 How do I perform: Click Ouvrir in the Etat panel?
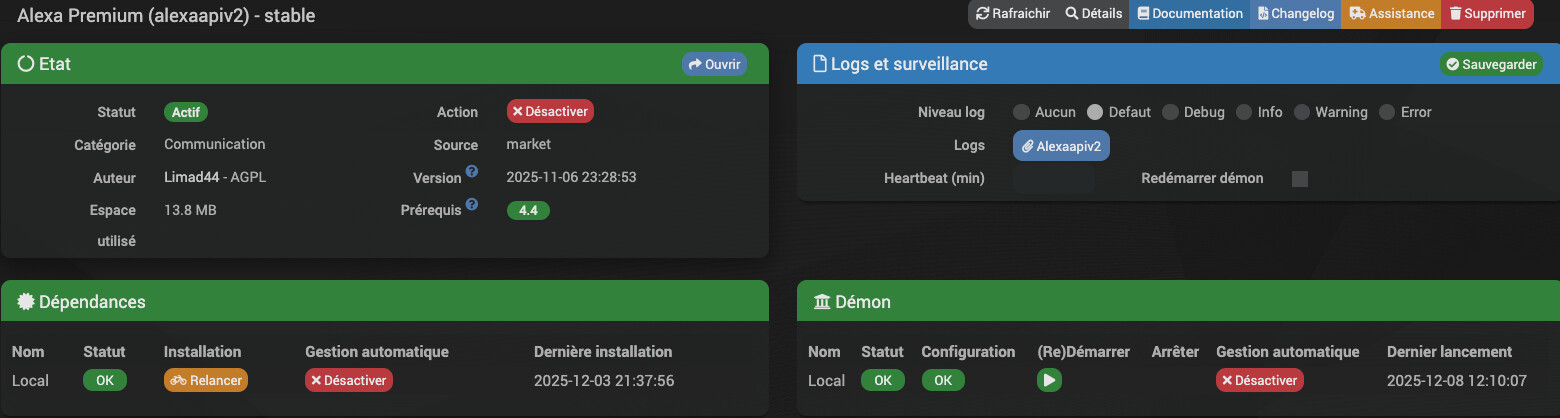click(714, 64)
